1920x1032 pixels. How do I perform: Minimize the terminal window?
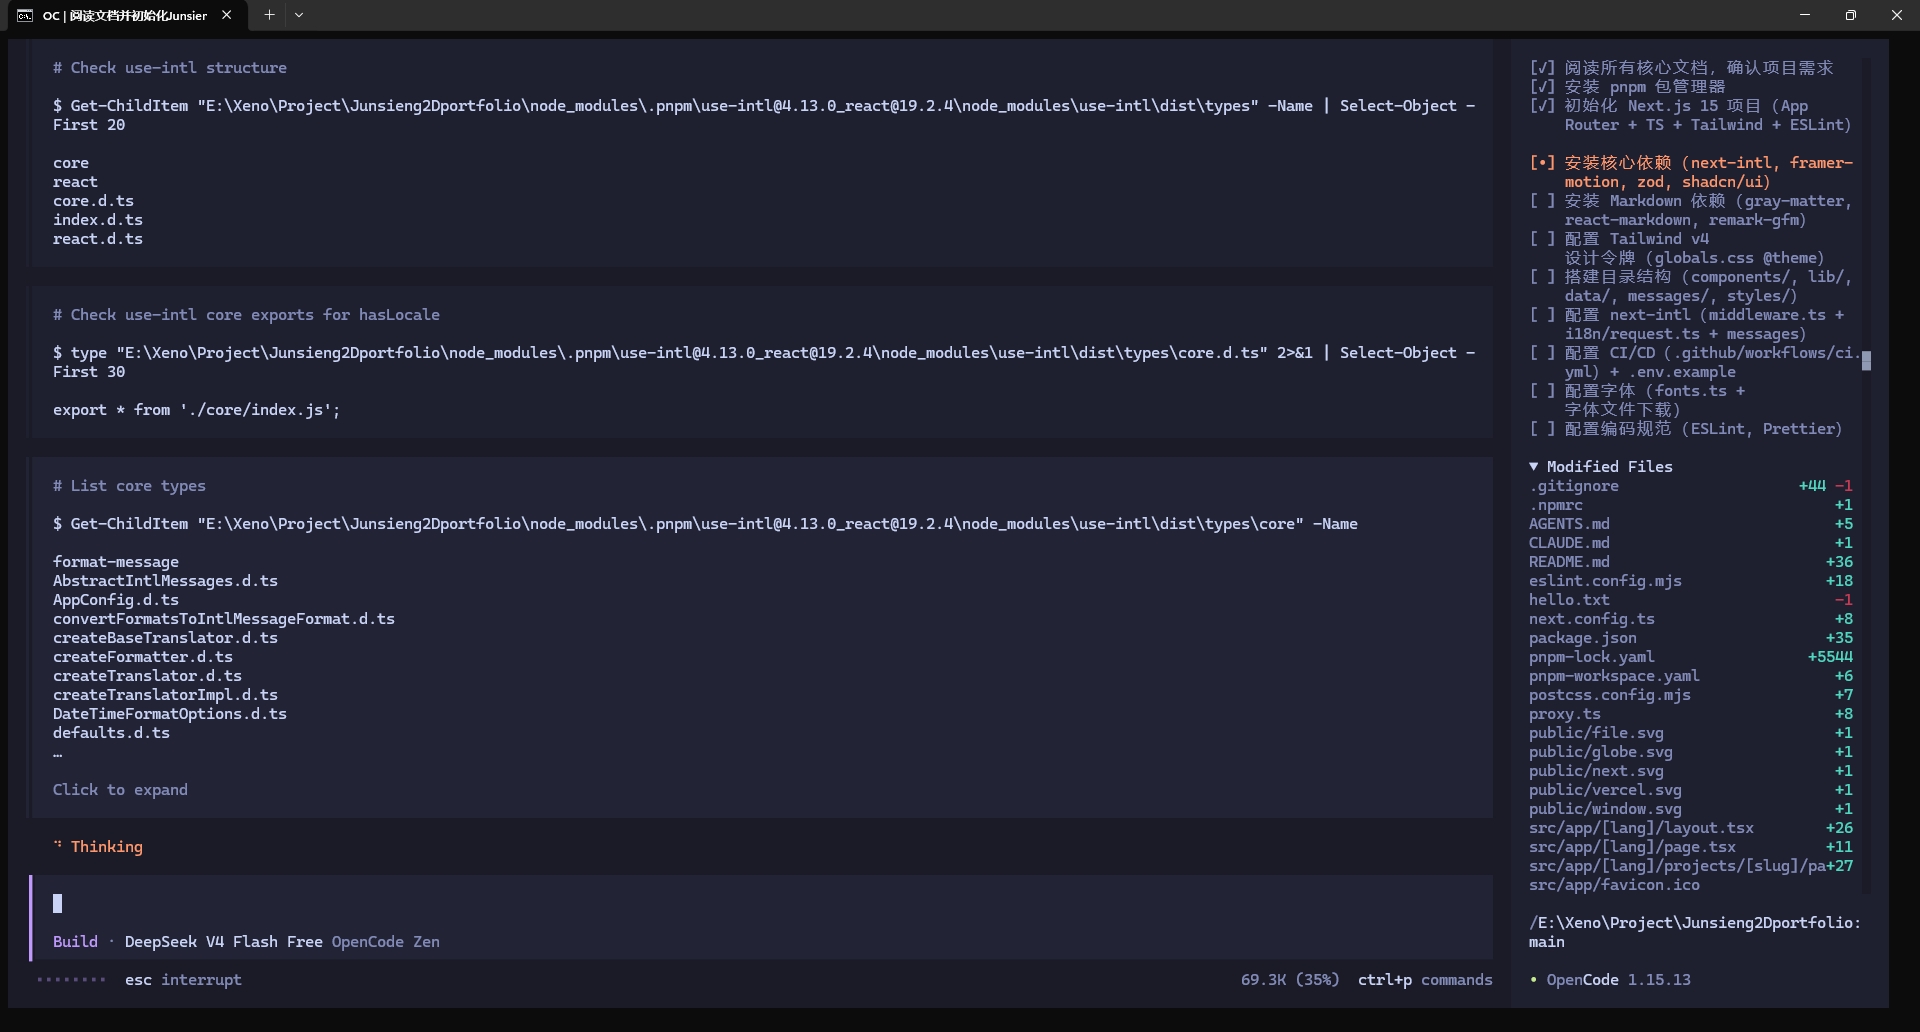pos(1805,15)
